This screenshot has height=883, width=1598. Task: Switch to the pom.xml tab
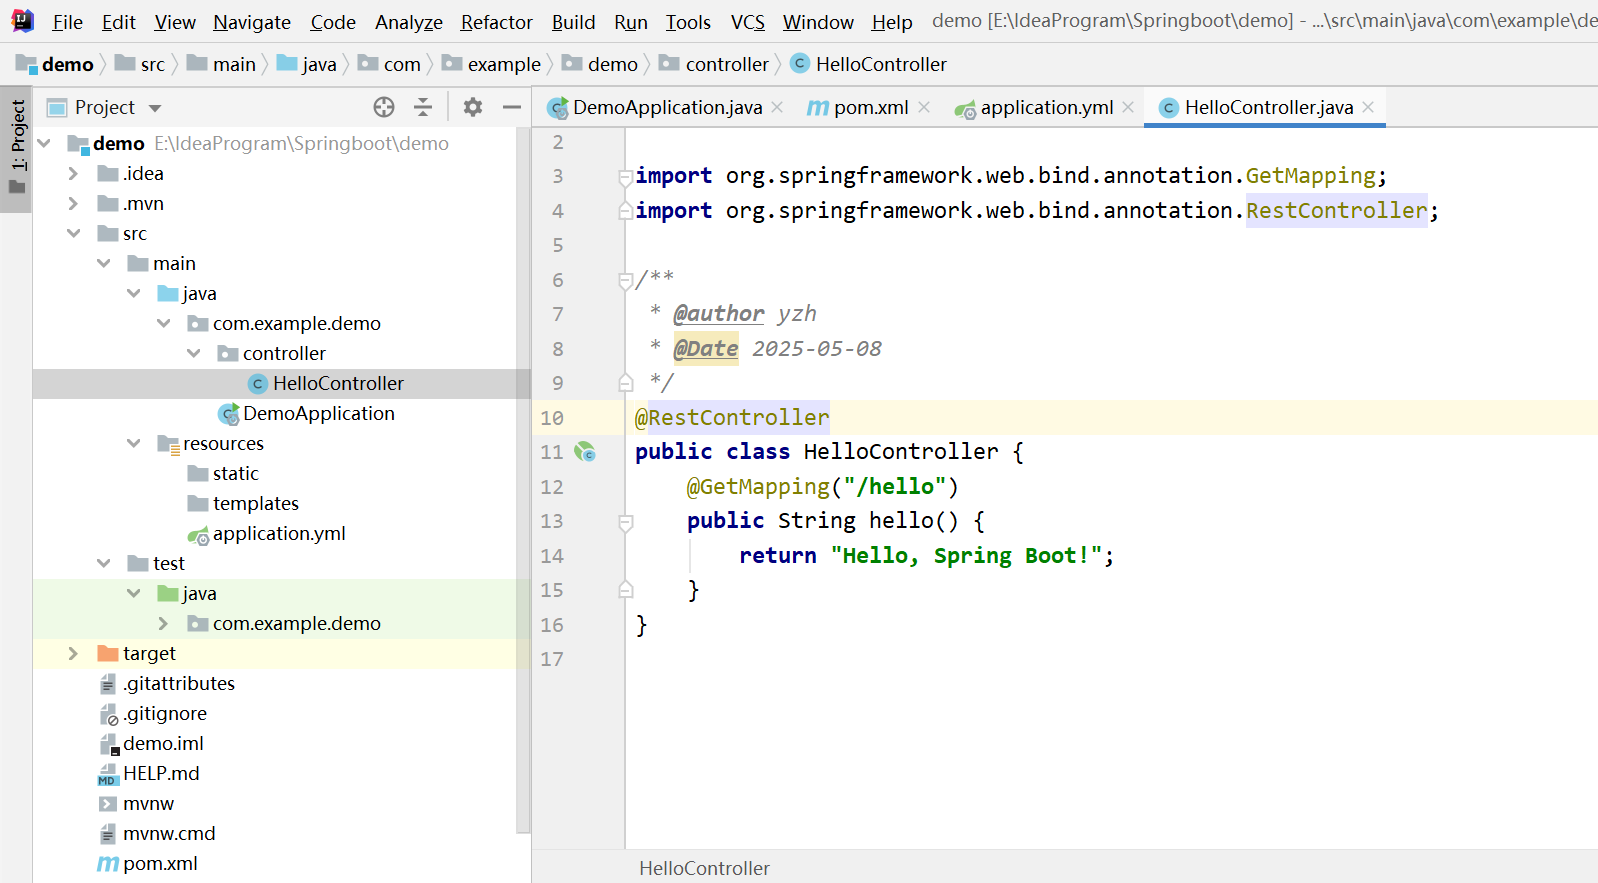(x=871, y=107)
